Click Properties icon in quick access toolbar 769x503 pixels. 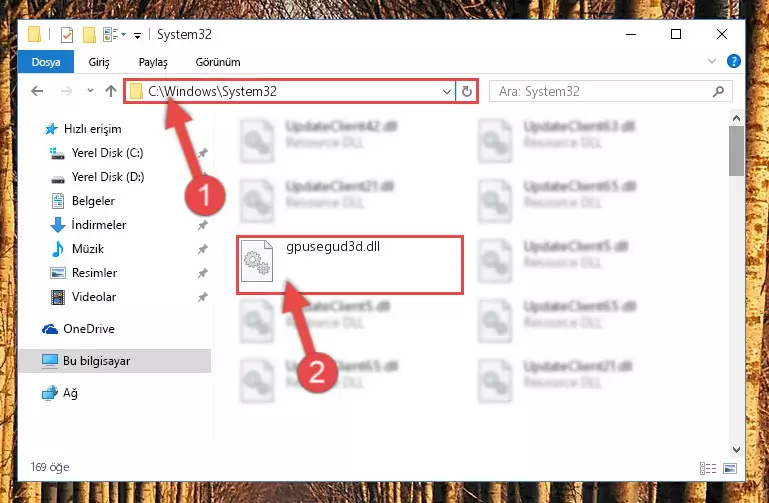point(67,35)
